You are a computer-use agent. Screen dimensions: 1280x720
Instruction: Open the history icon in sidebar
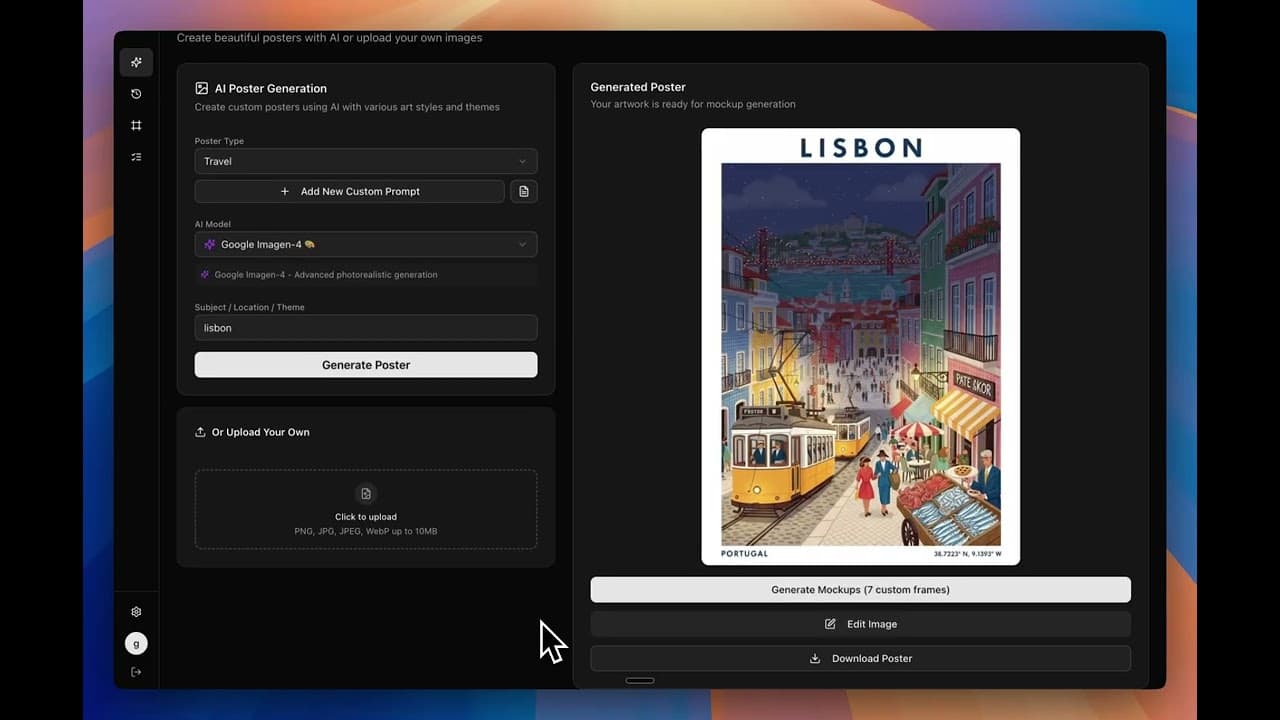(x=136, y=94)
